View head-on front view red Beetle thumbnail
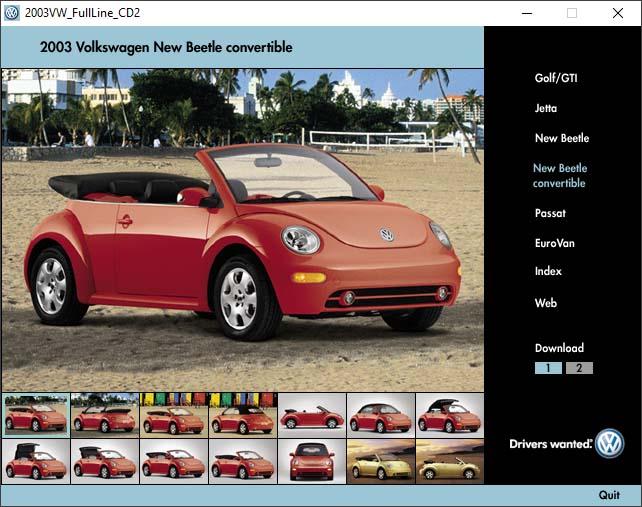The height and width of the screenshot is (507, 642). coord(312,461)
